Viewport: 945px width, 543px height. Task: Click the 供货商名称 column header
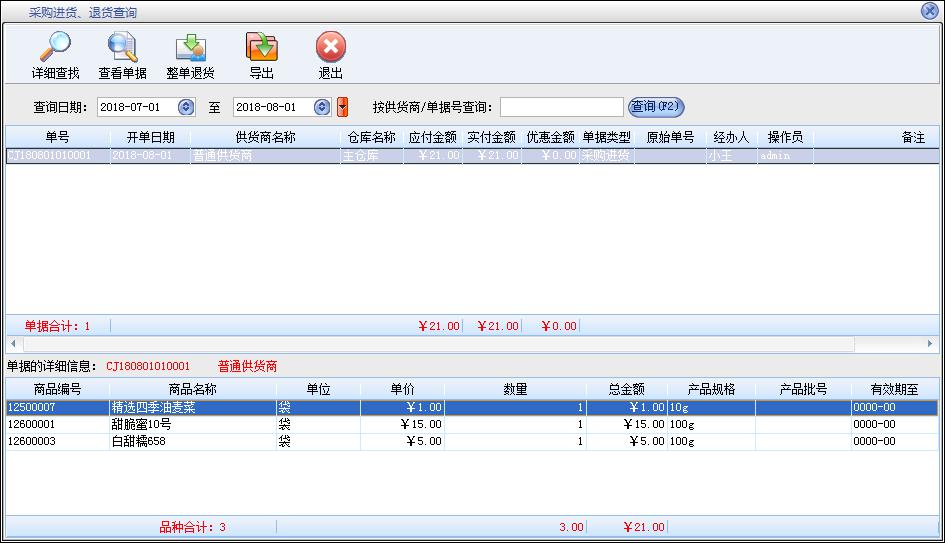click(x=265, y=138)
